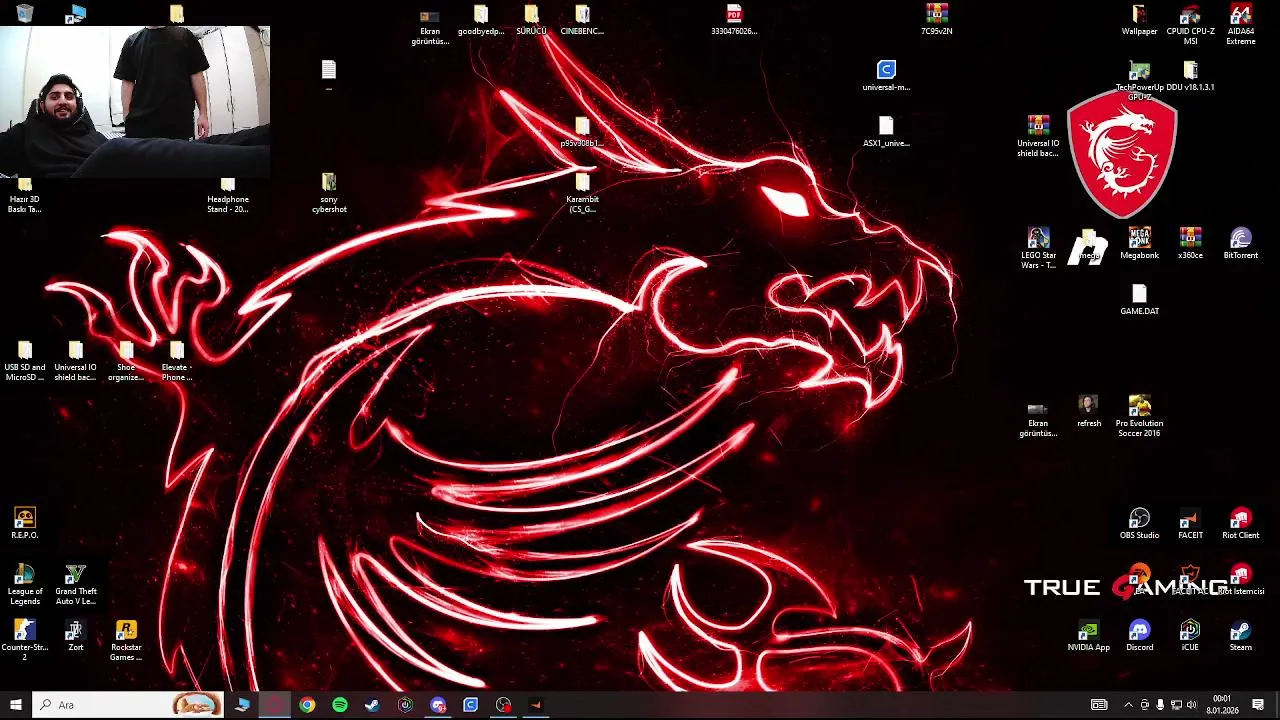Viewport: 1280px width, 720px height.
Task: Open the Karambit (CS_G... folder
Action: 582,193
